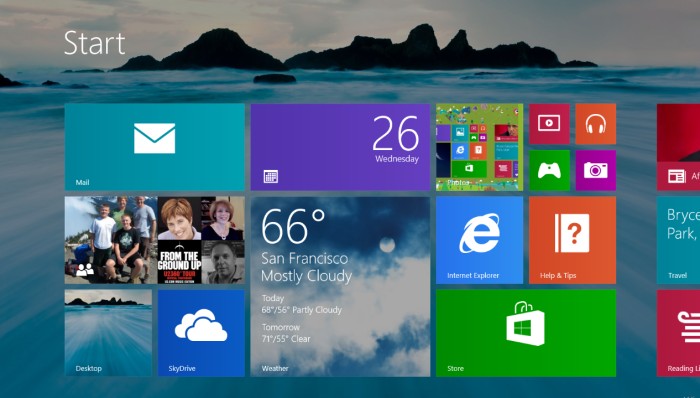Click the Start heading text

click(94, 43)
